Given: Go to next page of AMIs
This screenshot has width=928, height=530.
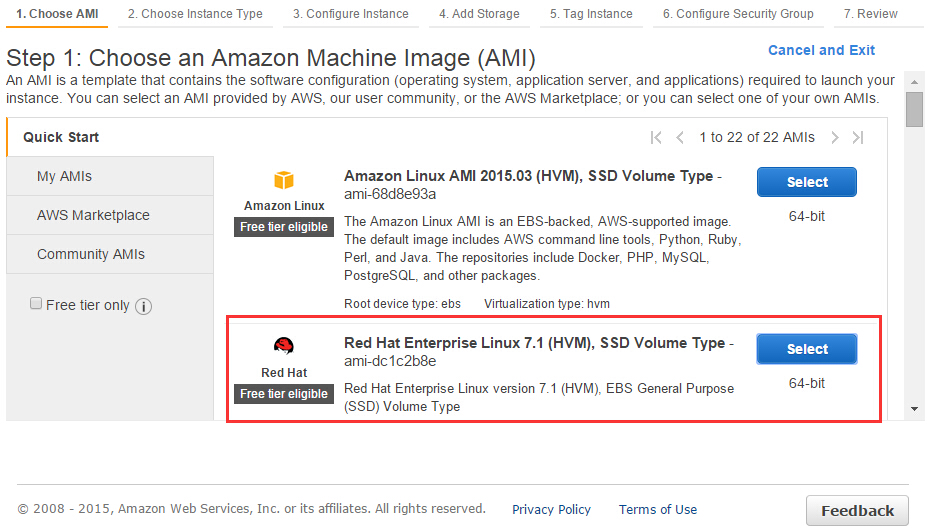Looking at the screenshot, I should (834, 138).
